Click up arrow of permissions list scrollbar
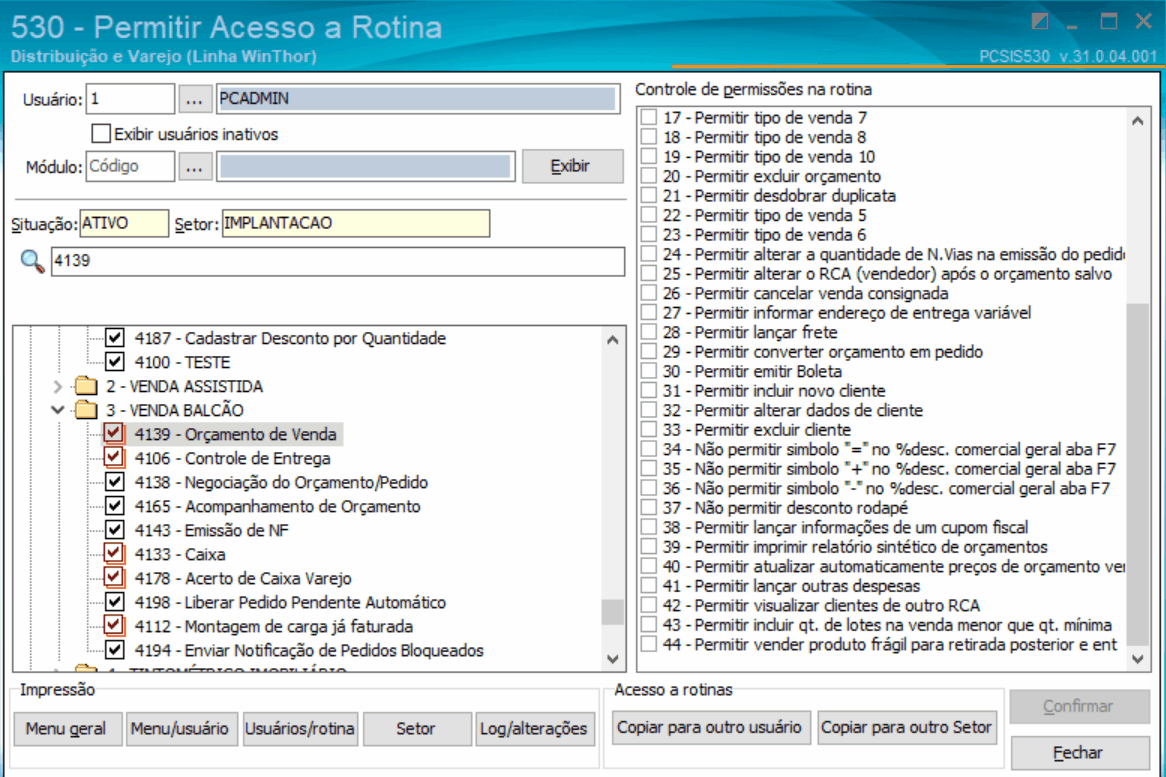The image size is (1166, 777). (x=1138, y=120)
